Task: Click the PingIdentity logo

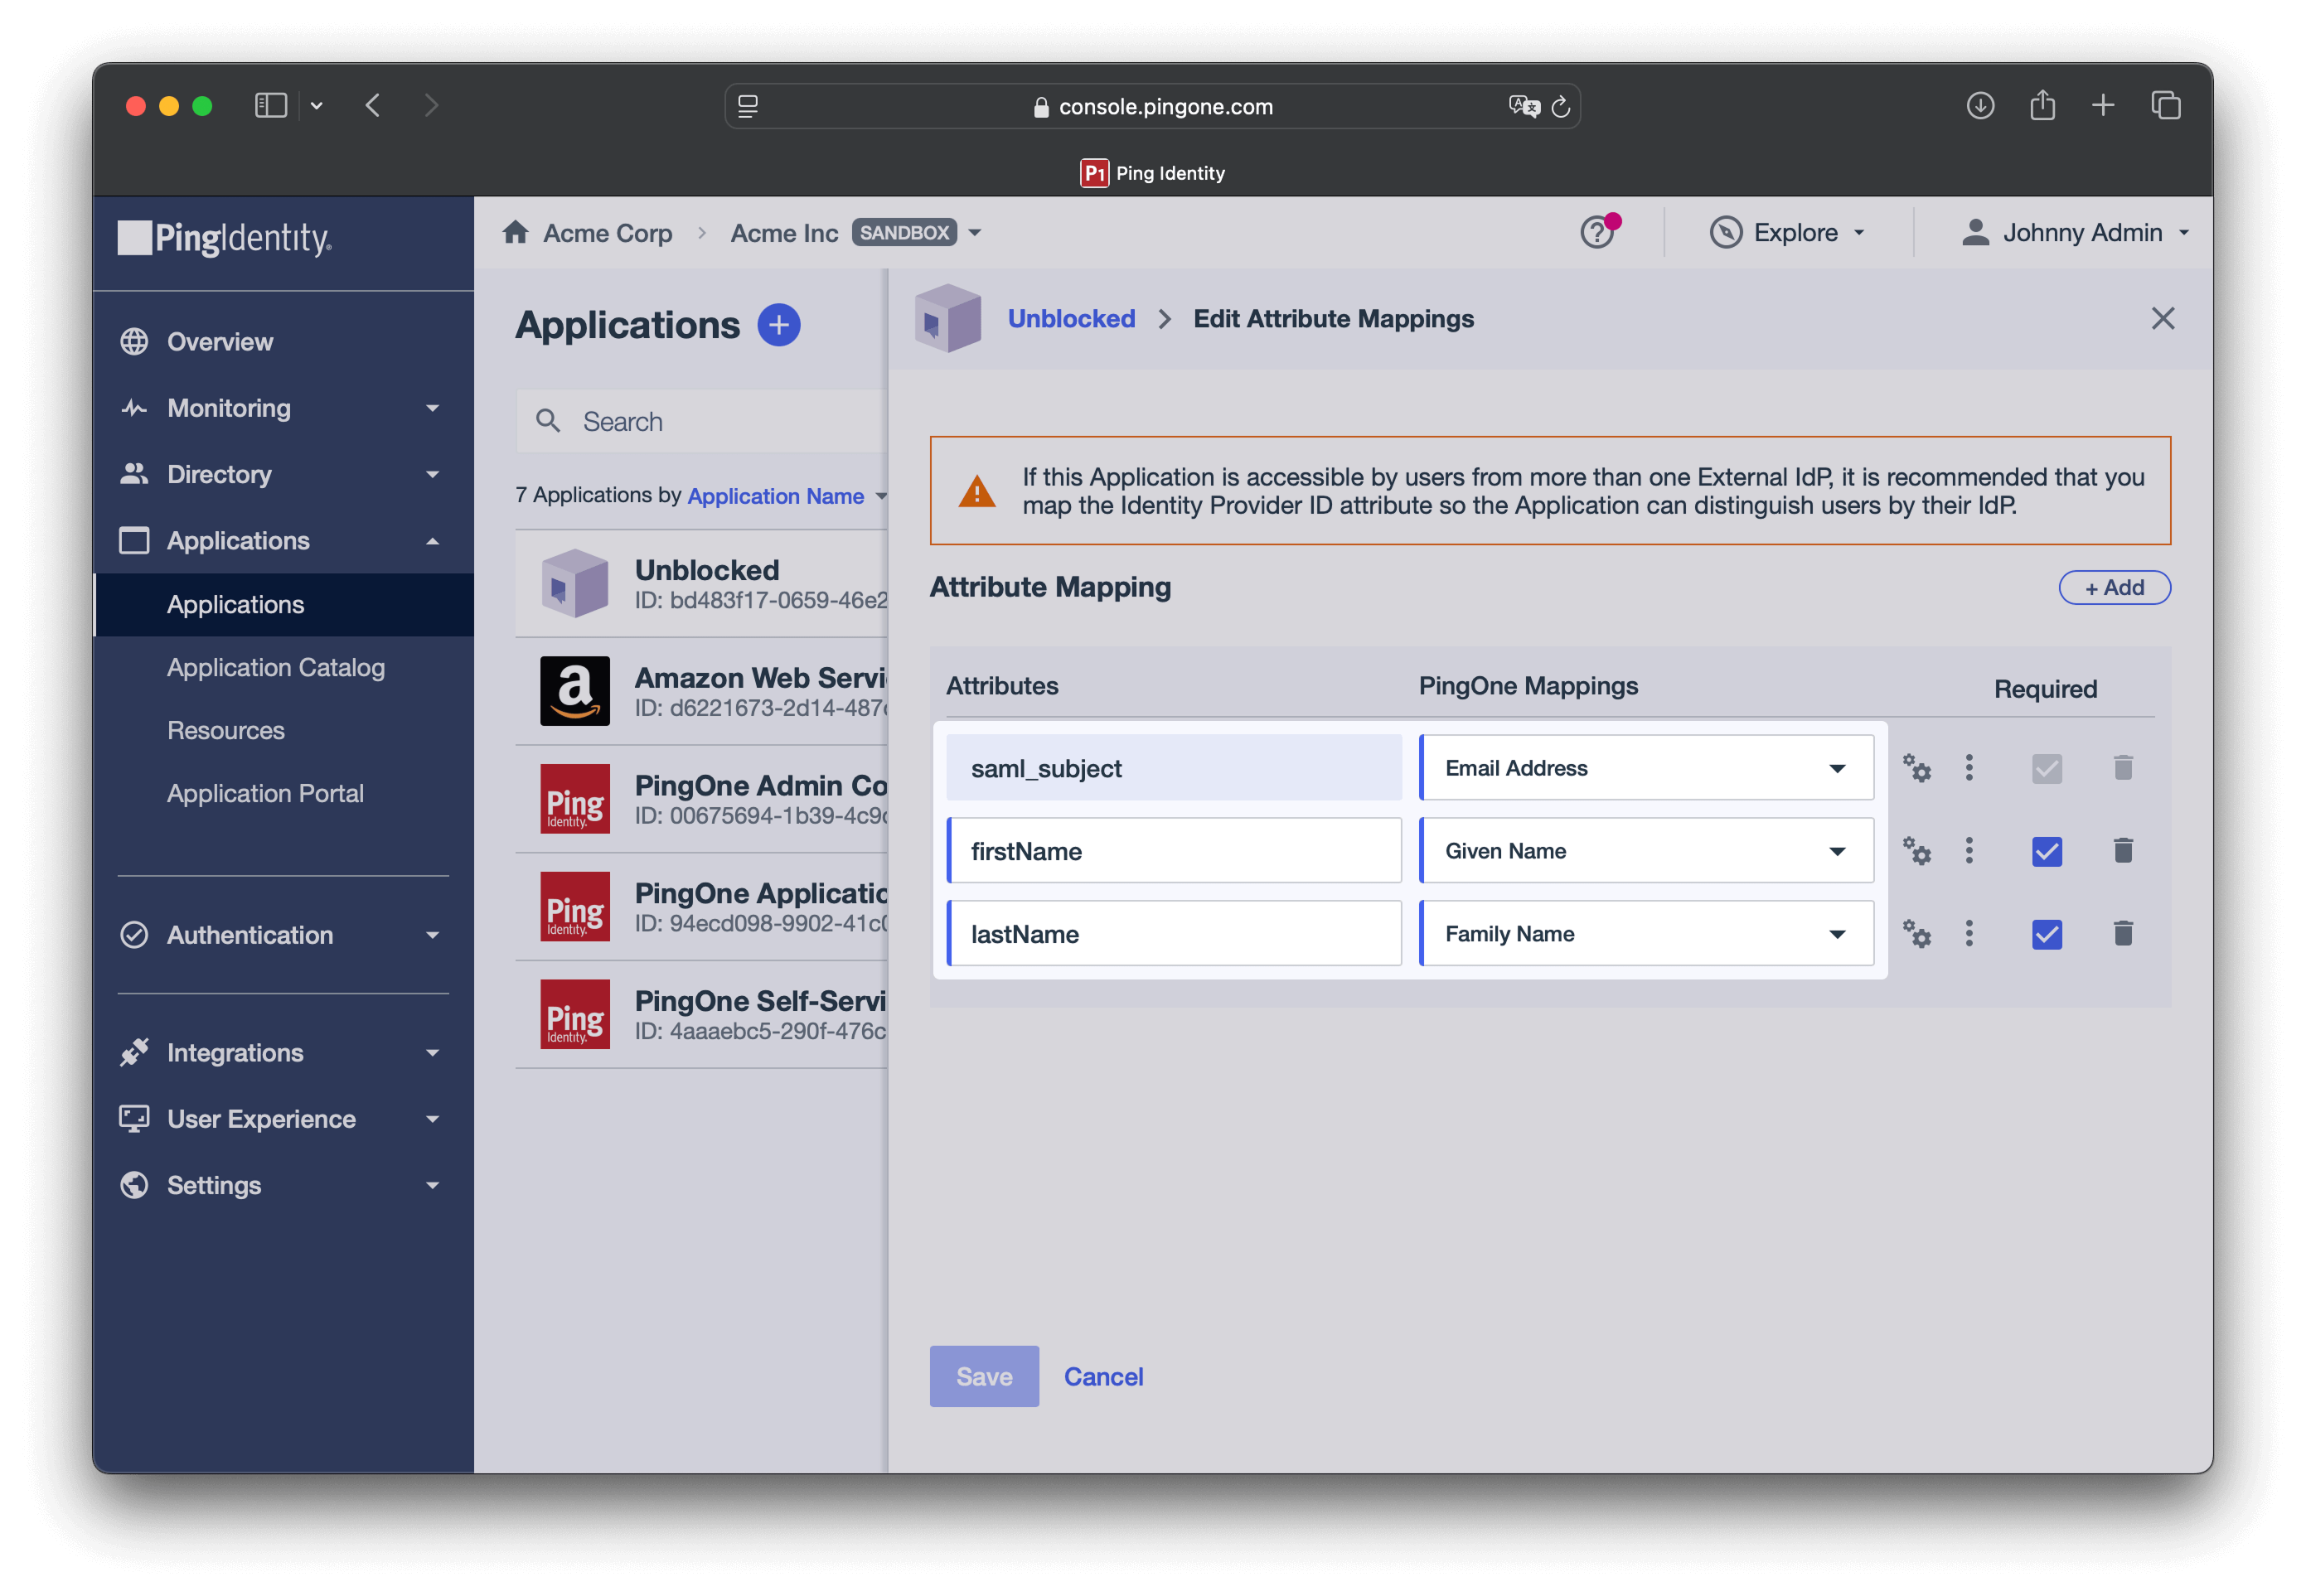Action: pos(225,238)
